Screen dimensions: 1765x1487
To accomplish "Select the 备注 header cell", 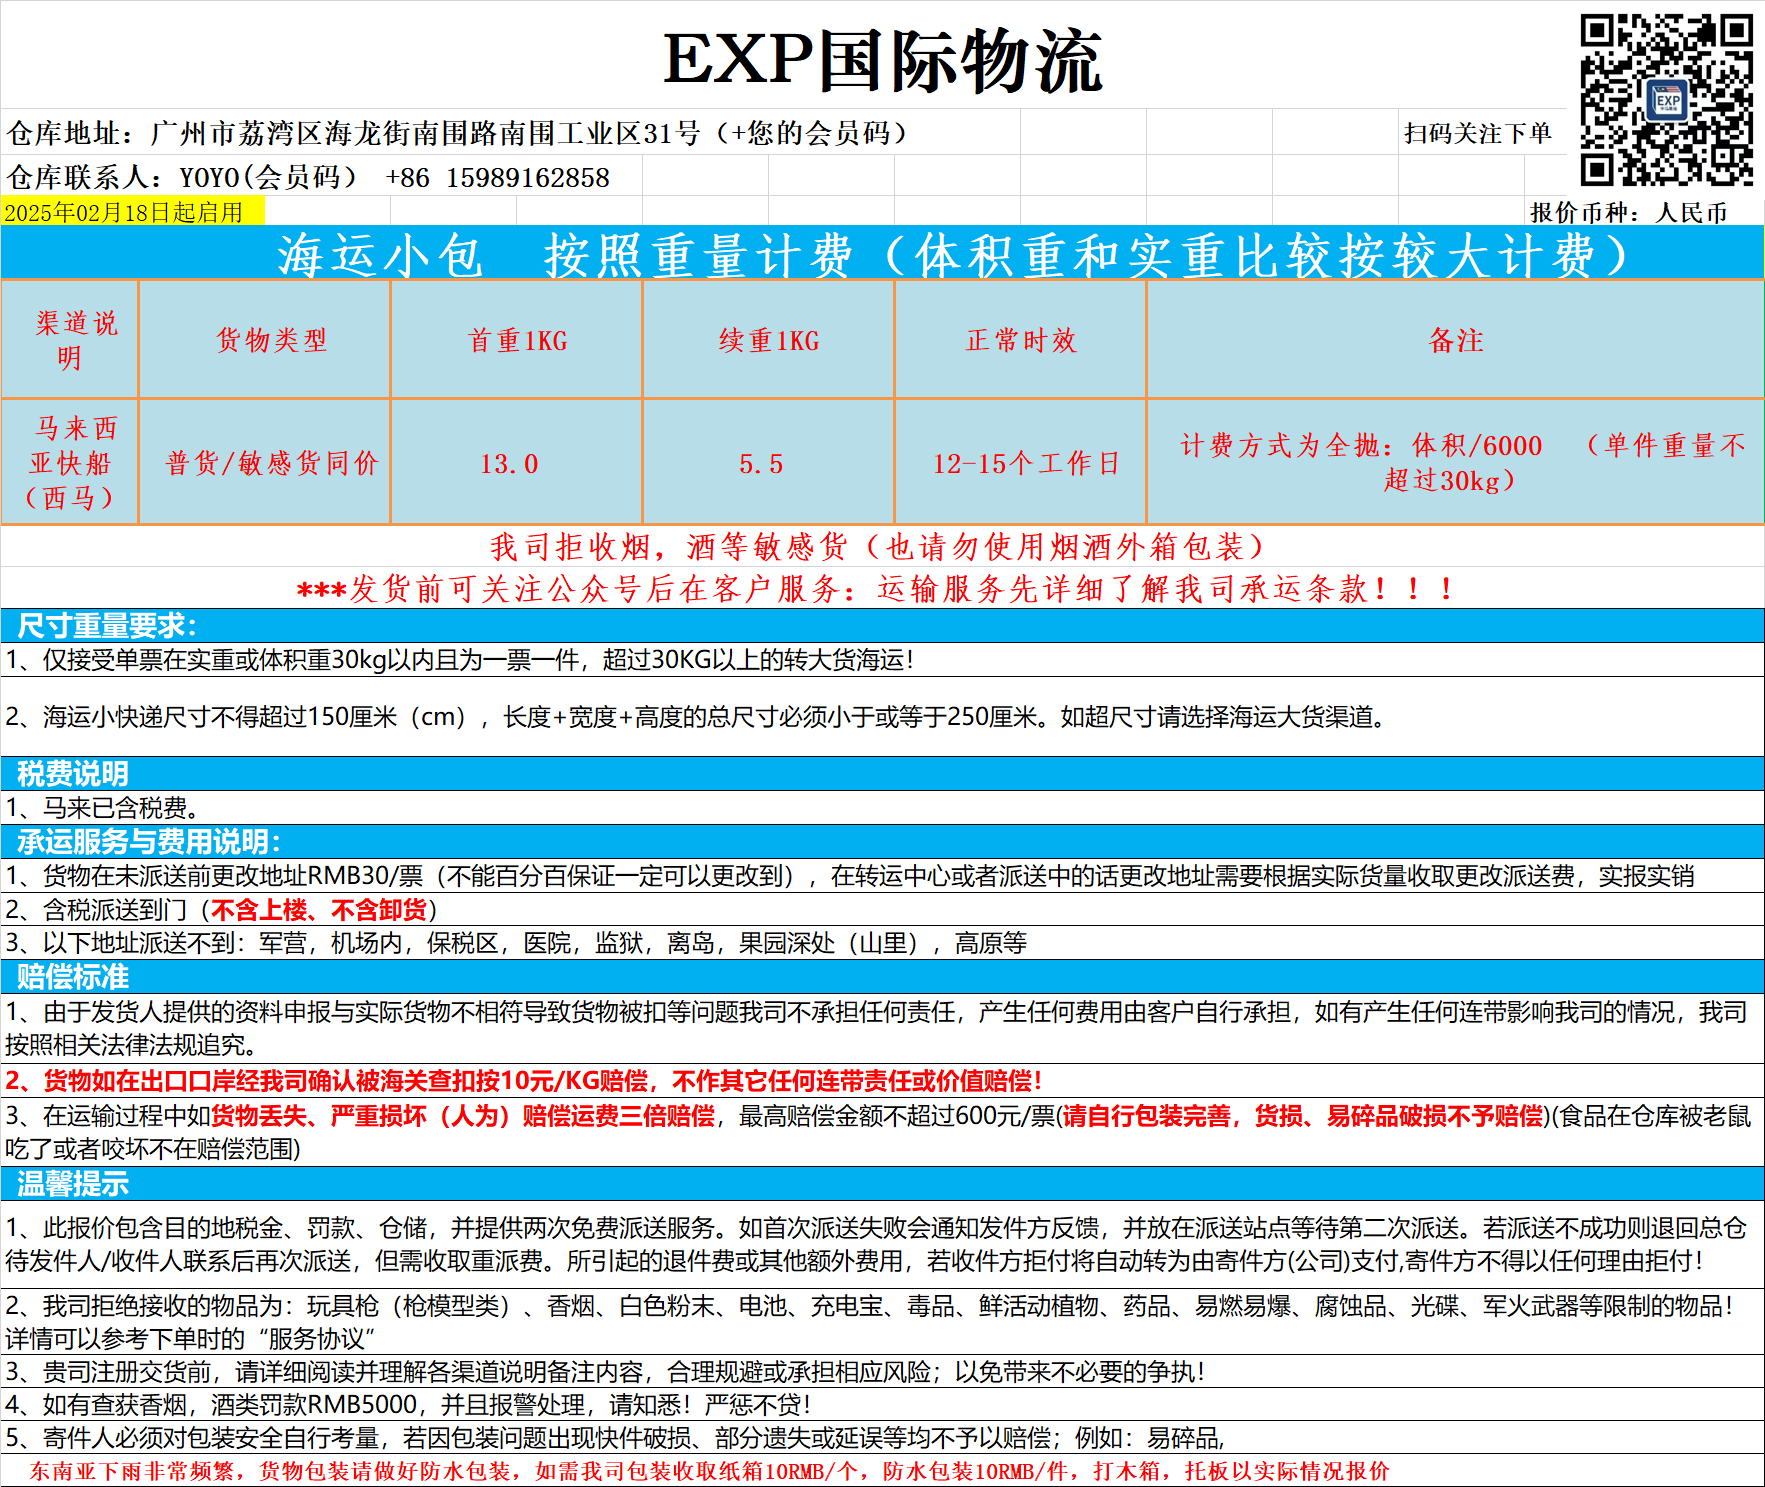I will coord(1456,340).
